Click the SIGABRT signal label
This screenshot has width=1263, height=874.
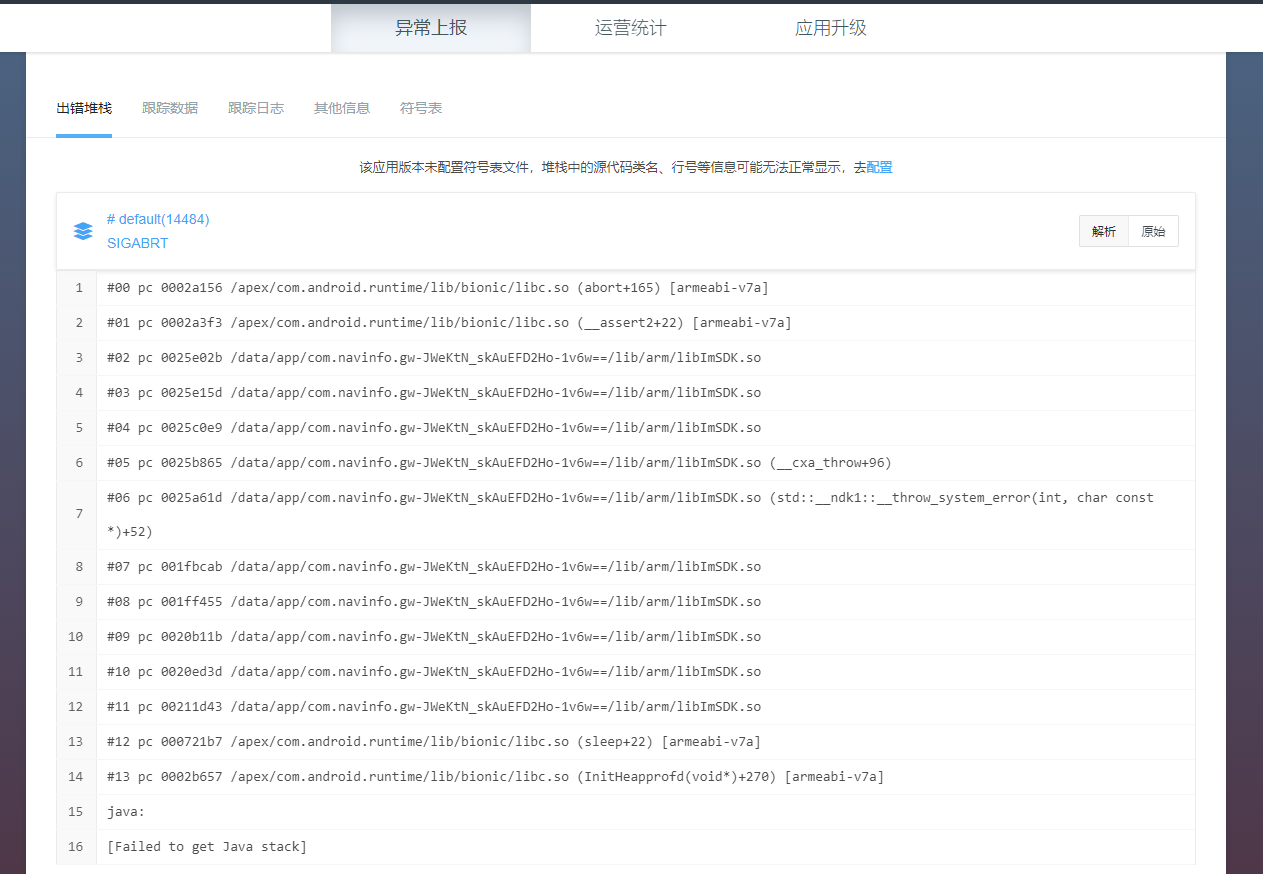point(137,243)
